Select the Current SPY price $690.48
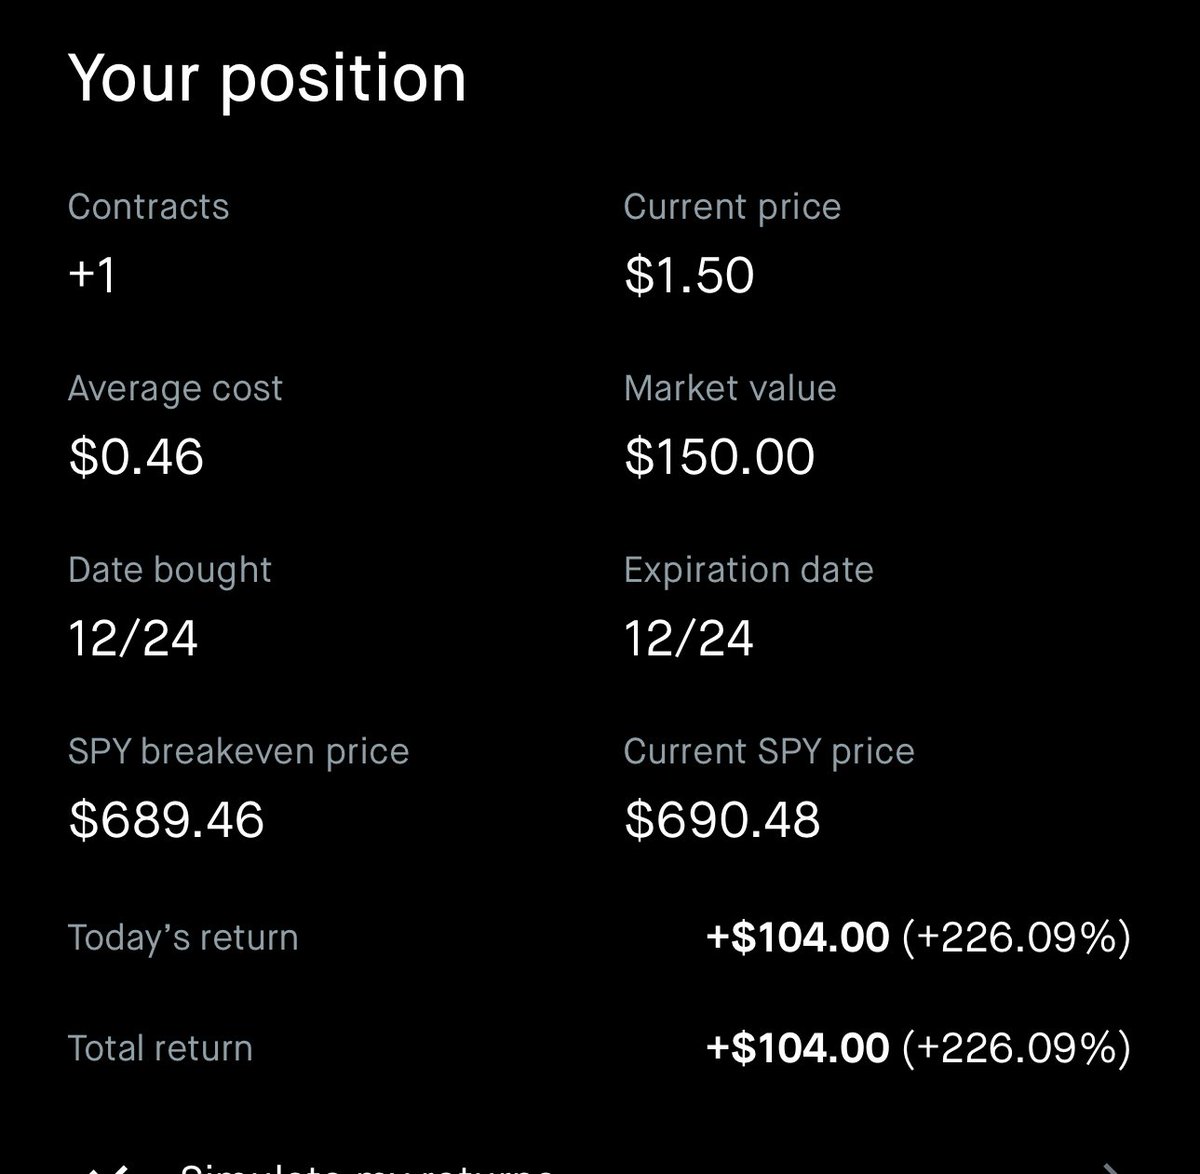This screenshot has height=1174, width=1200. pyautogui.click(x=722, y=820)
